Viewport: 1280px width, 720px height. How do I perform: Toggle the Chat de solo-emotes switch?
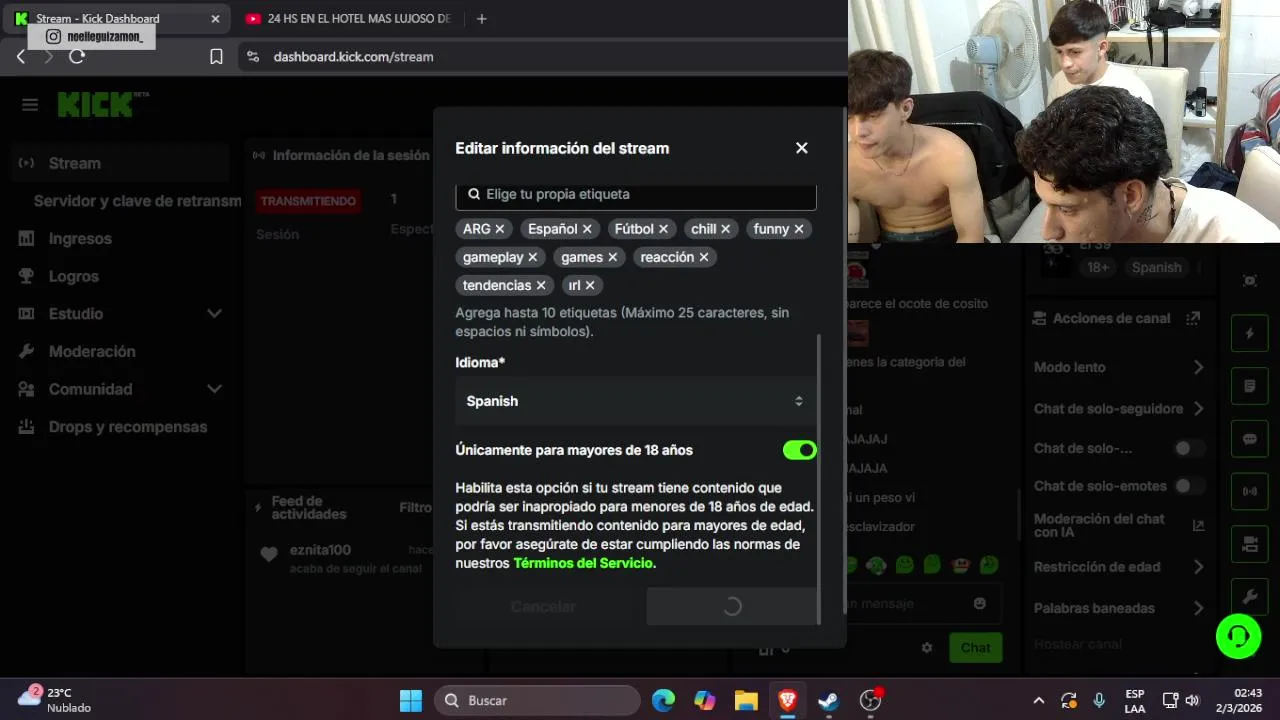[1189, 486]
